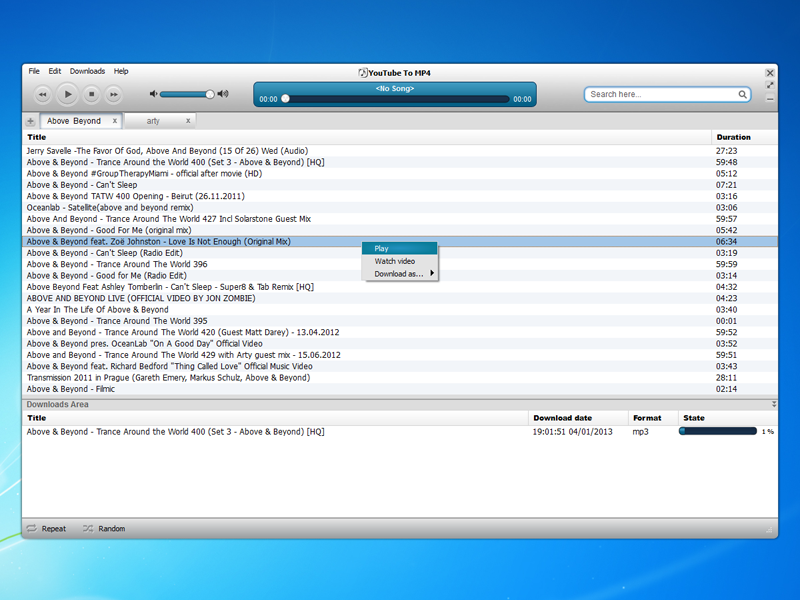Click the low volume speaker icon
This screenshot has height=600, width=800.
153,94
